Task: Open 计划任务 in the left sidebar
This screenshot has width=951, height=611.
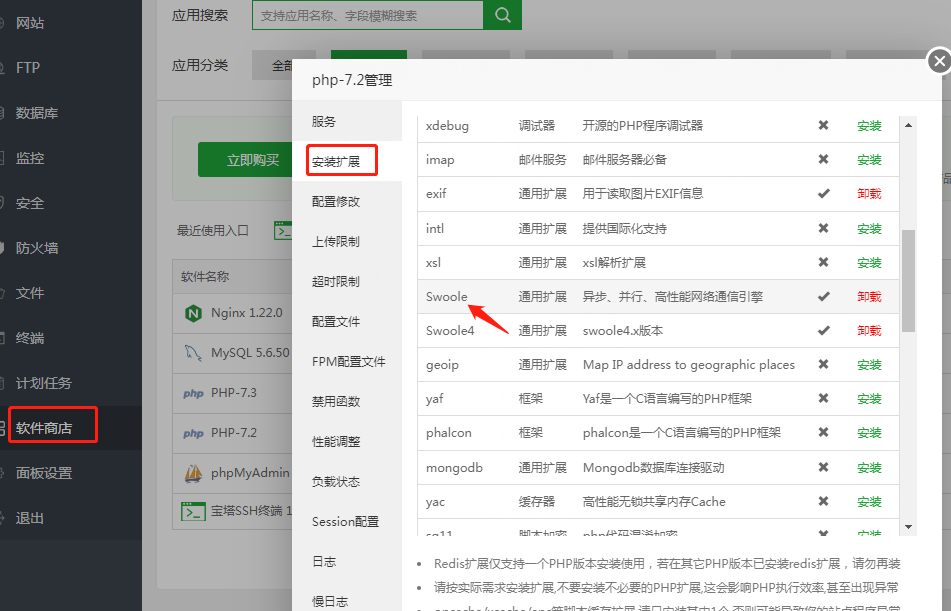Action: point(44,383)
